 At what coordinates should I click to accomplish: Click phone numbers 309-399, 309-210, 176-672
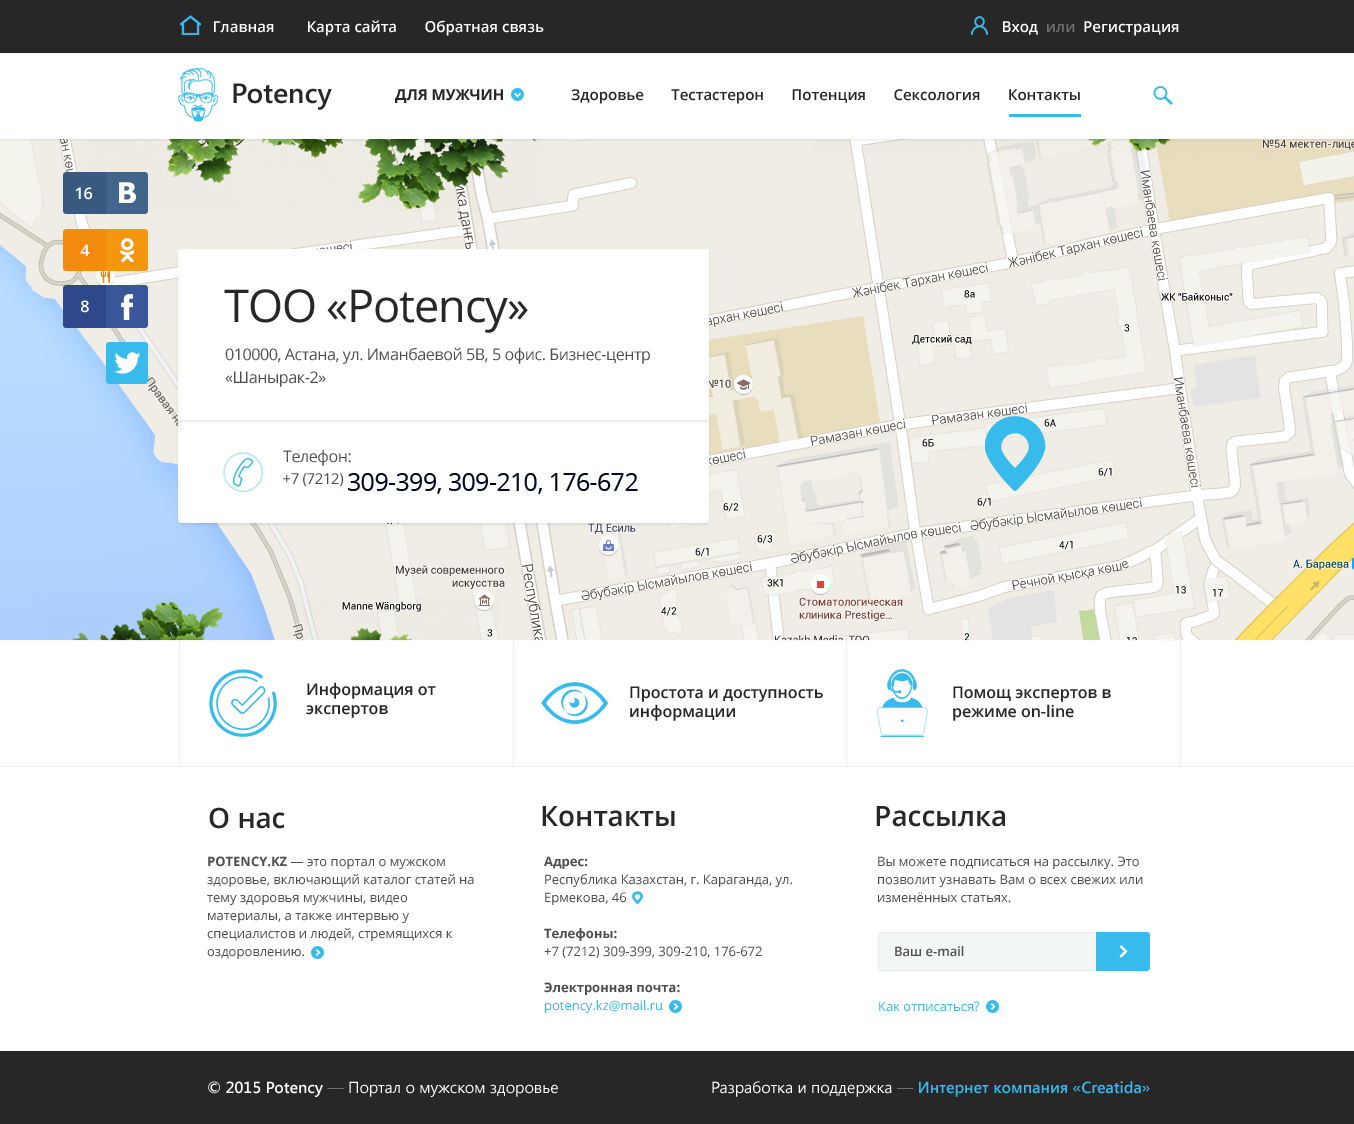tap(492, 482)
